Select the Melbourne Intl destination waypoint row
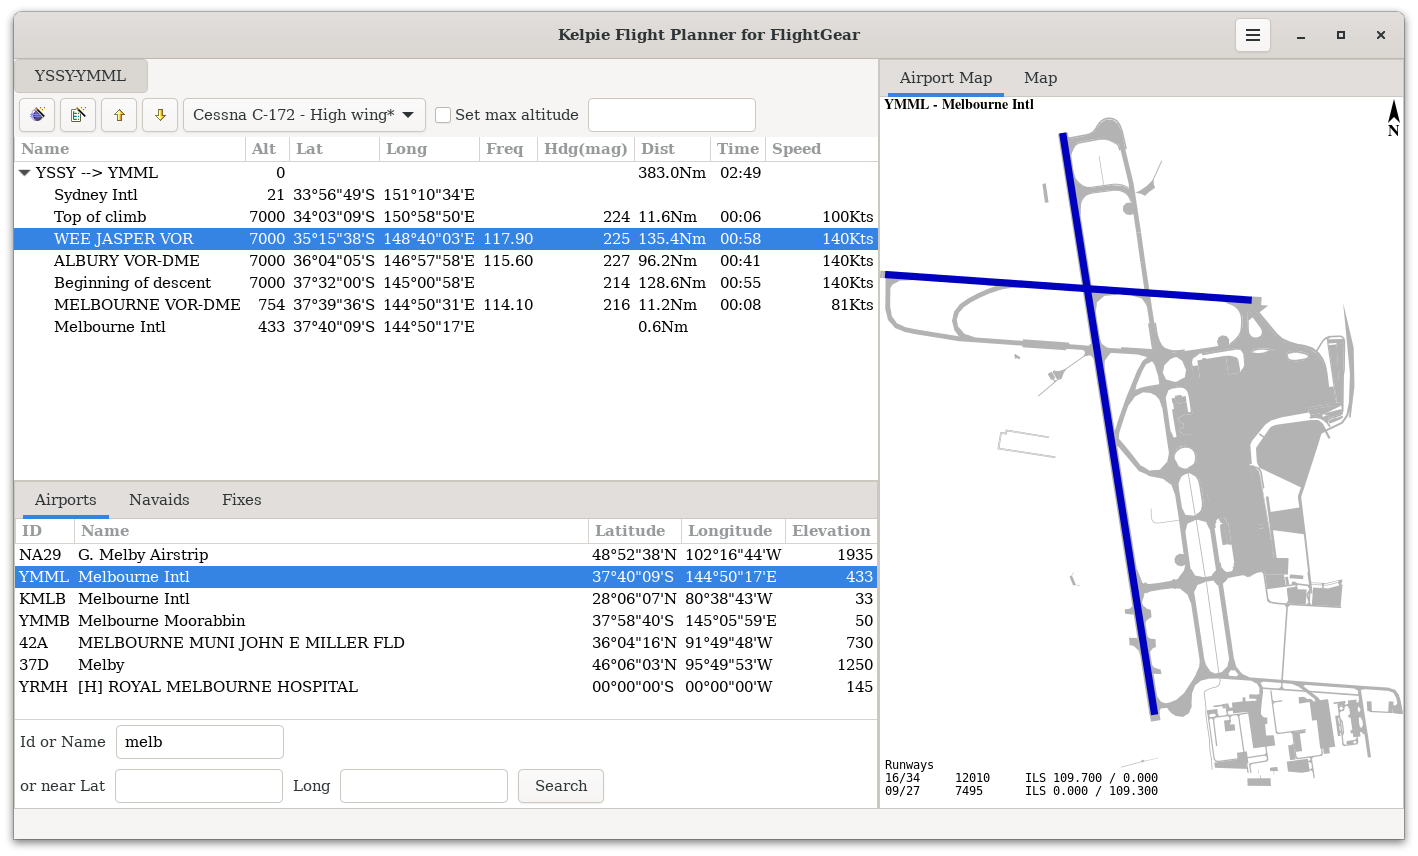The image size is (1418, 856). point(446,327)
